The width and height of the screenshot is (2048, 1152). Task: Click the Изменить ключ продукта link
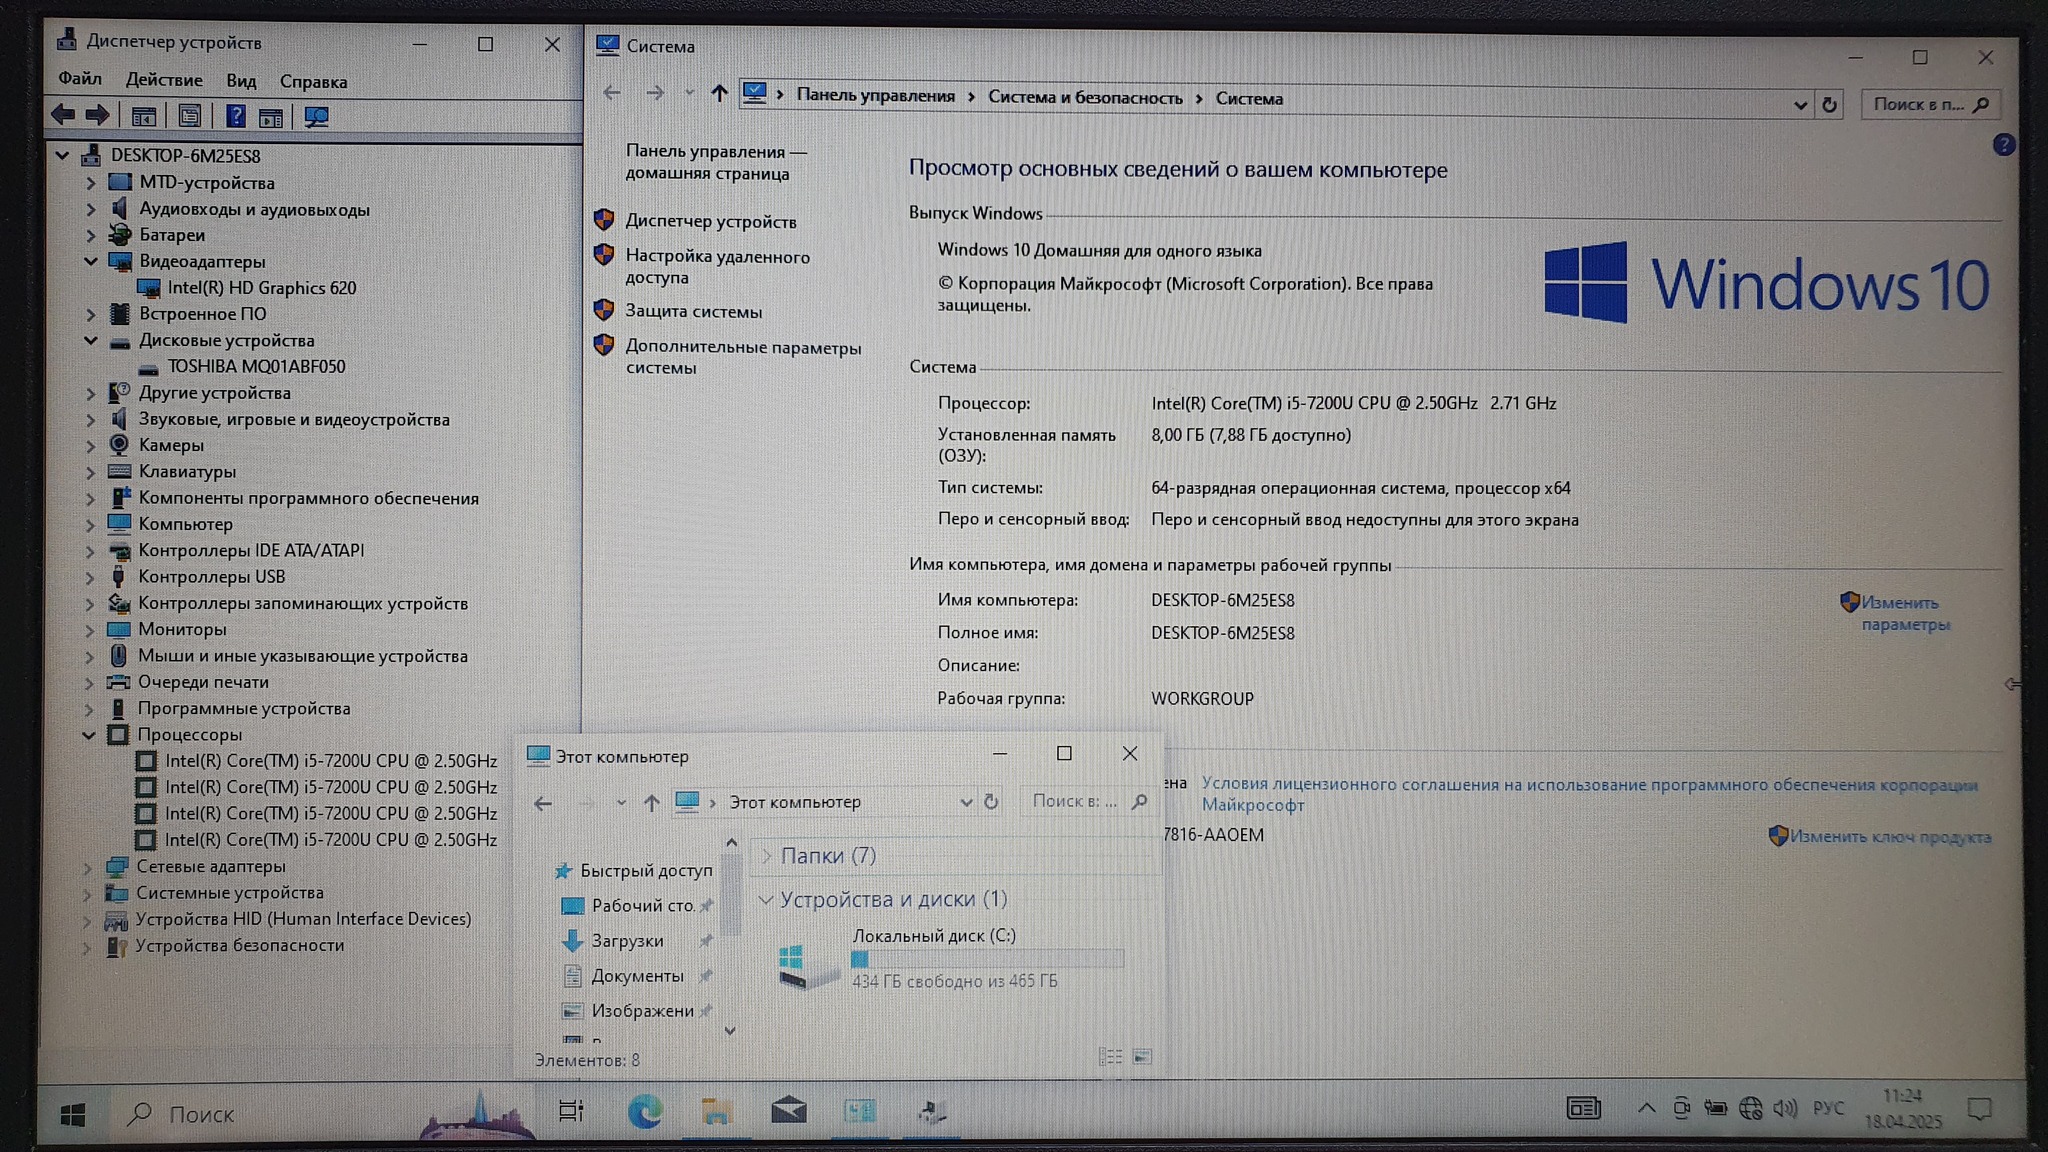(1889, 837)
